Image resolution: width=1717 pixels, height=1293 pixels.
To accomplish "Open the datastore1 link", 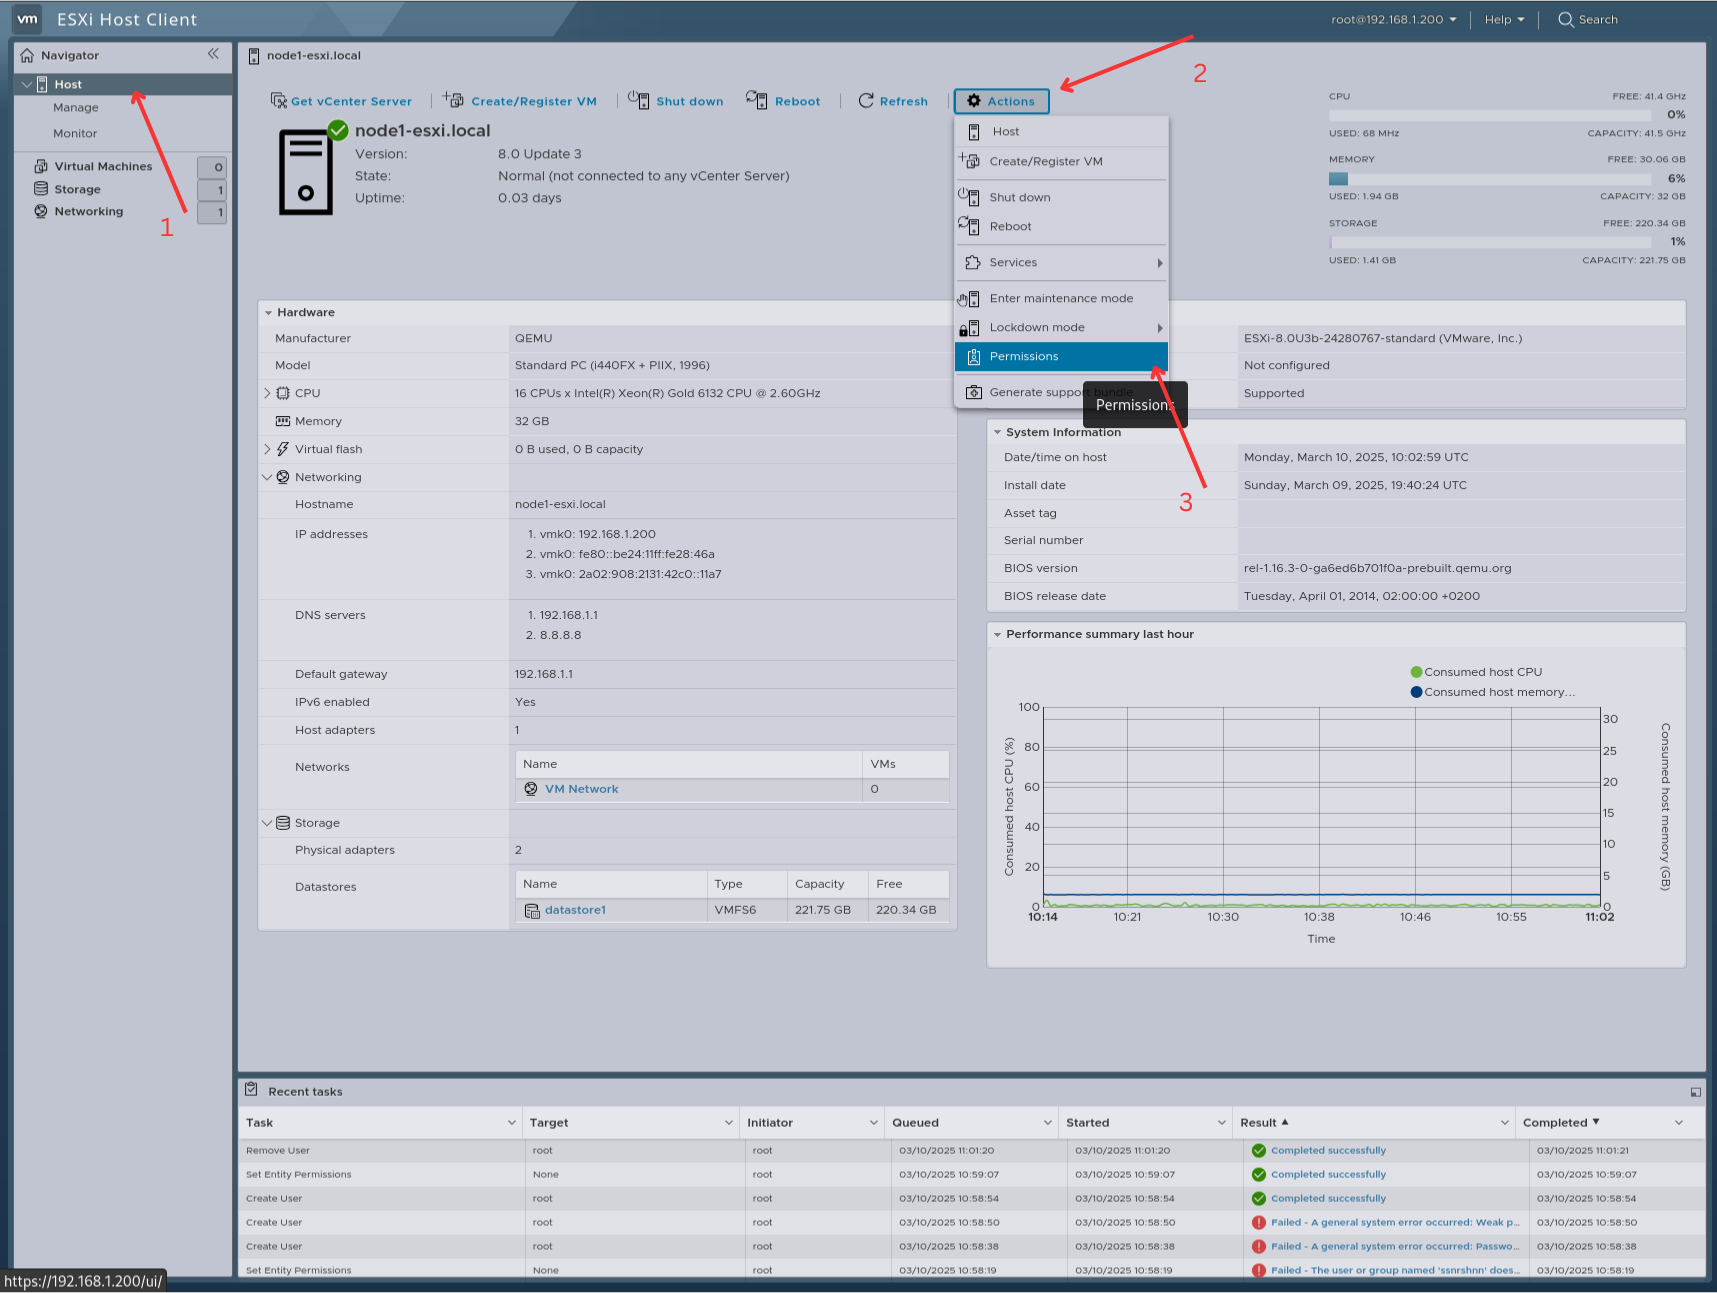I will click(x=575, y=910).
